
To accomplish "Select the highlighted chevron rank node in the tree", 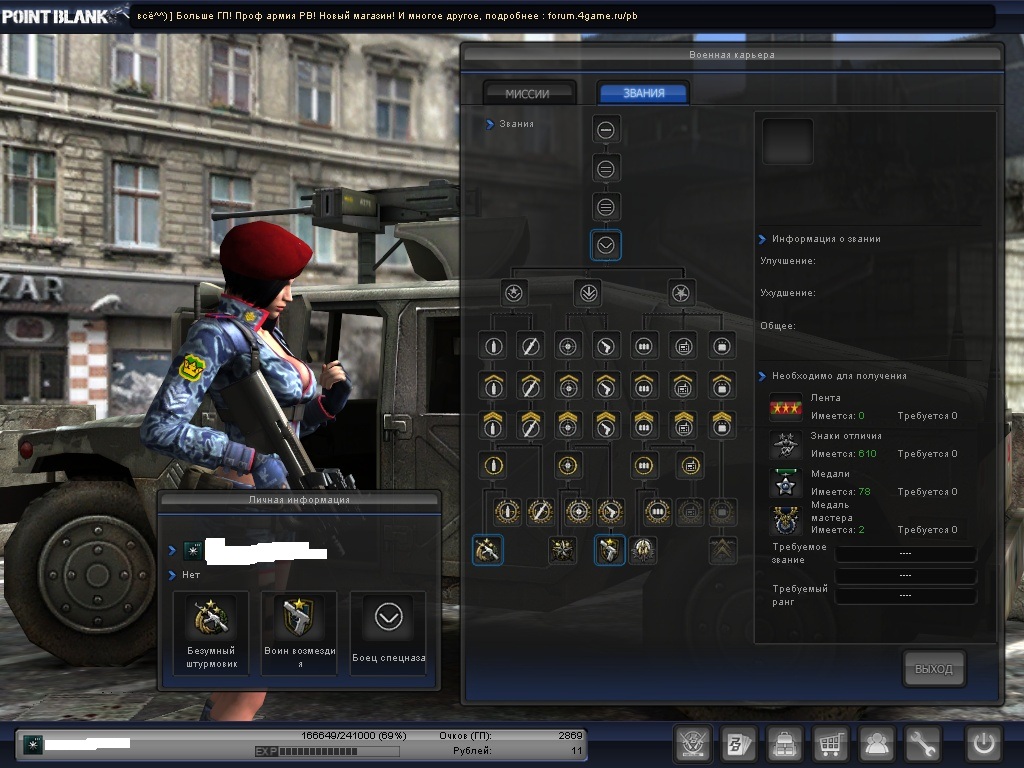I will tap(605, 245).
